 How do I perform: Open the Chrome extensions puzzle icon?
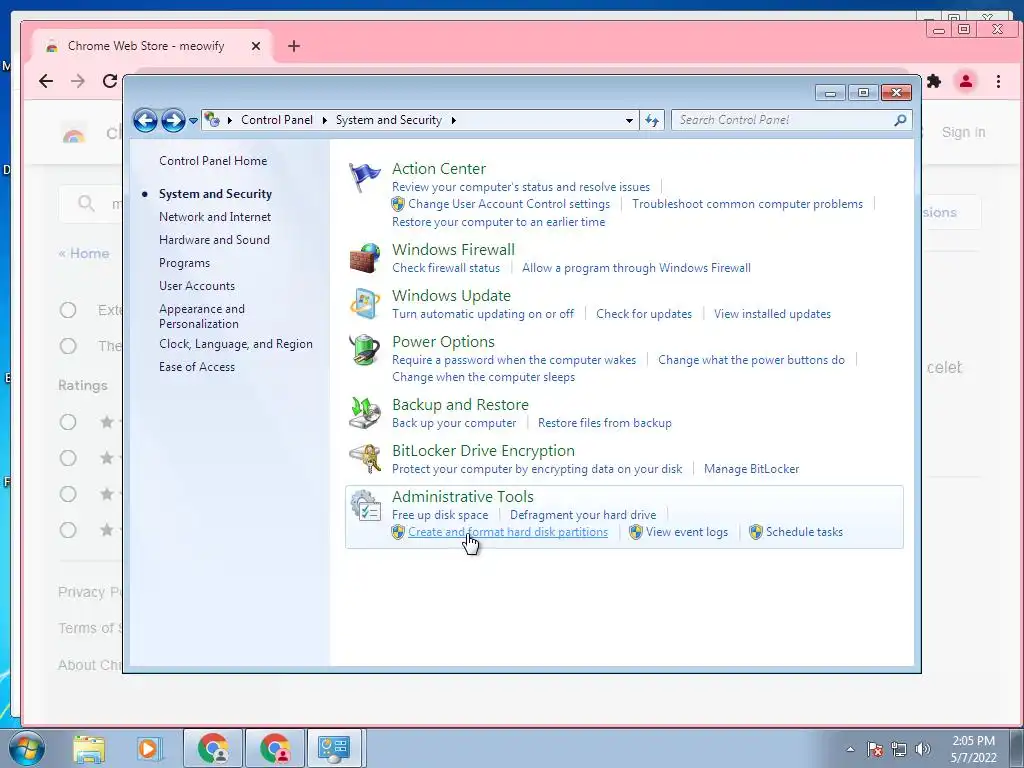[x=934, y=81]
